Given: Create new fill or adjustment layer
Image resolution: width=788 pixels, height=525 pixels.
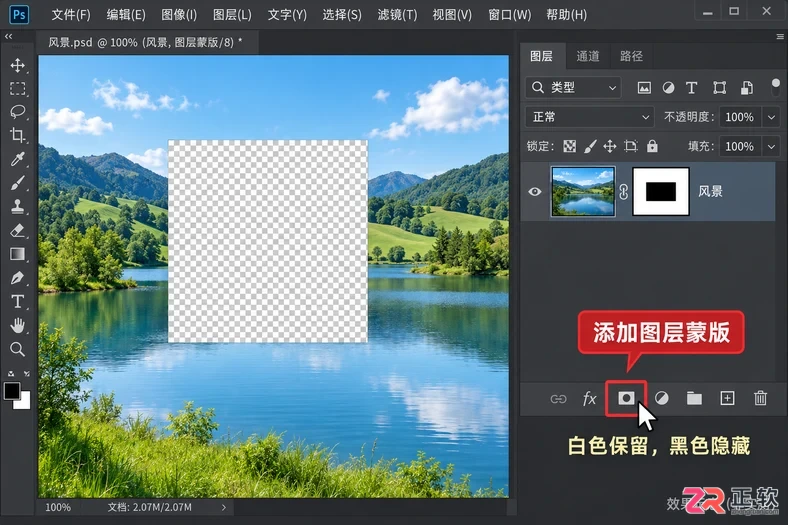Looking at the screenshot, I should [x=662, y=398].
